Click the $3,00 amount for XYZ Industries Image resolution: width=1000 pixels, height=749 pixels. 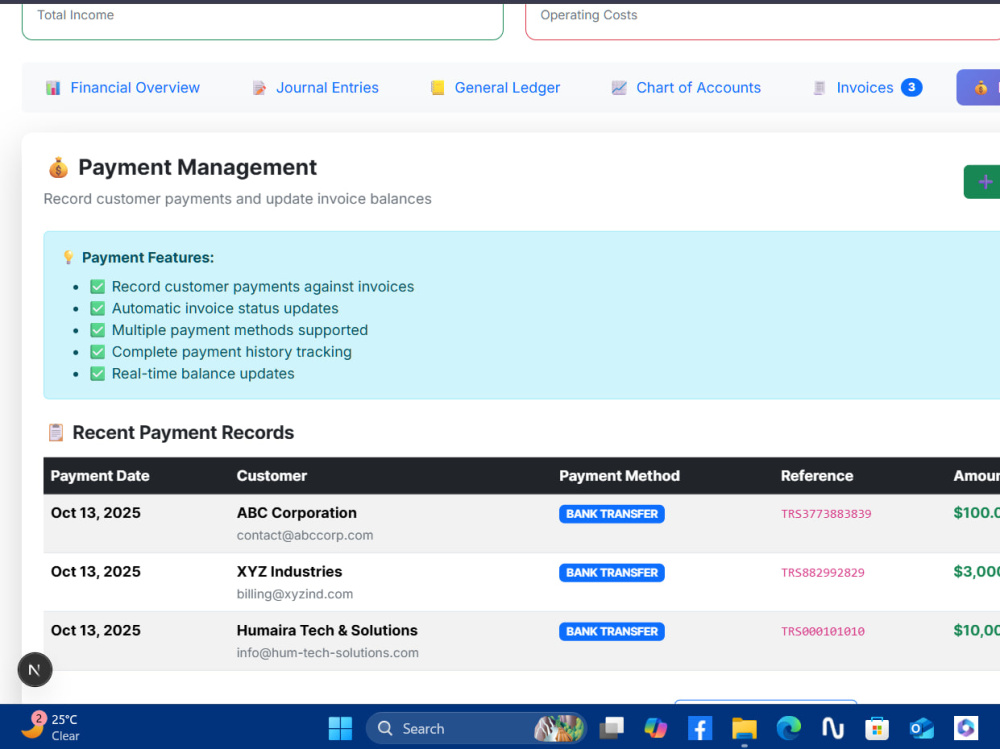click(976, 572)
